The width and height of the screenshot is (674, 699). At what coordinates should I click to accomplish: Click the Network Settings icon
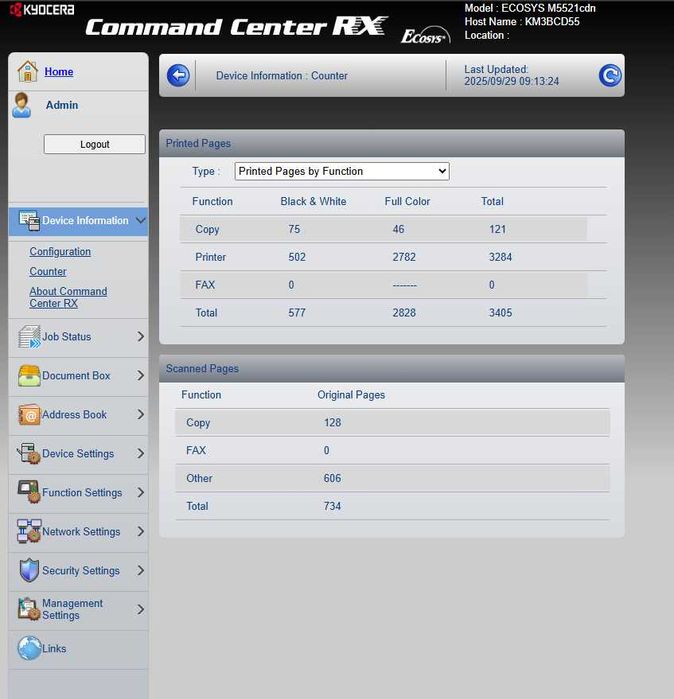coord(29,531)
